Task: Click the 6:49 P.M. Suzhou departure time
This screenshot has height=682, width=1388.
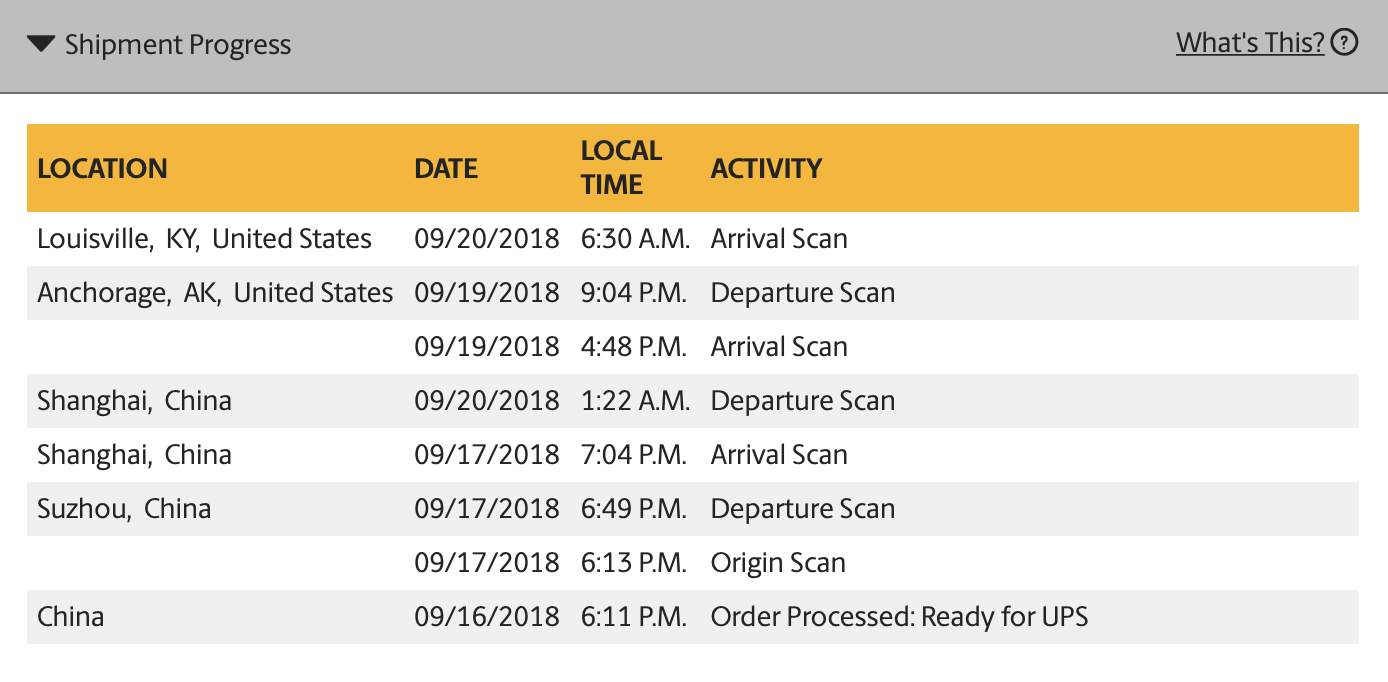Action: click(x=633, y=509)
